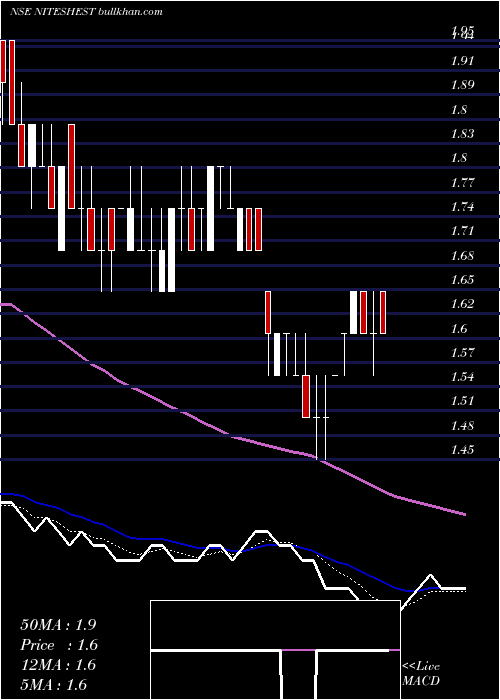
Task: Click the 1.89 price axis label
Action: [462, 85]
